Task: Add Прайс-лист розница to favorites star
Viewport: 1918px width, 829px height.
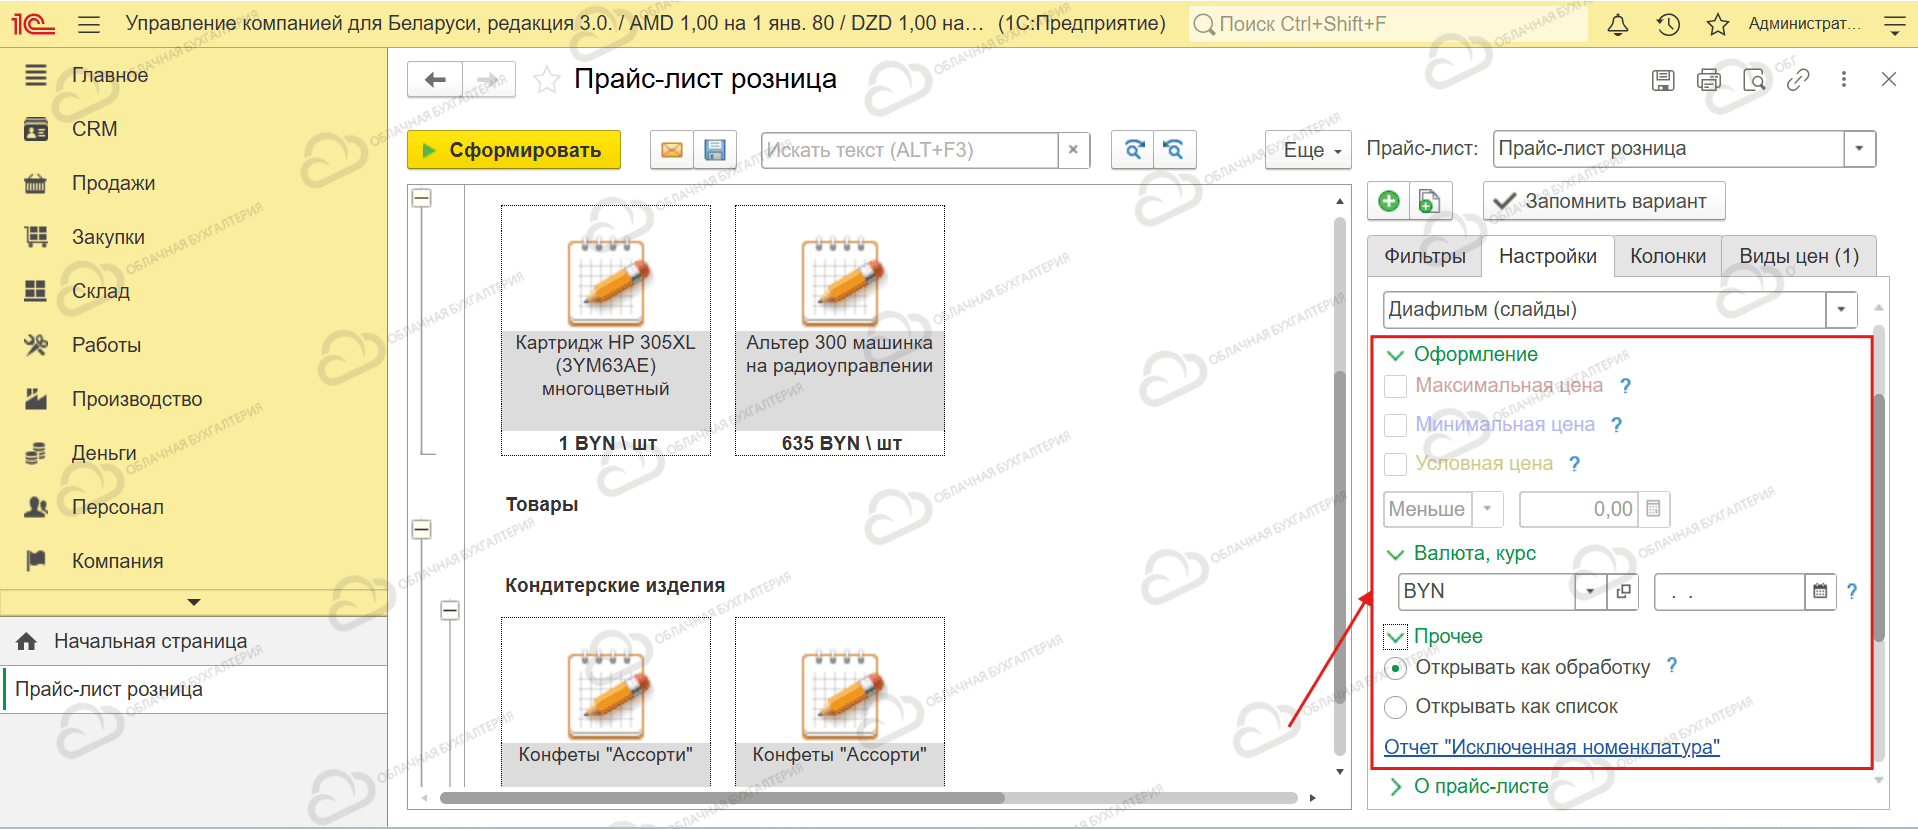Action: (x=546, y=80)
